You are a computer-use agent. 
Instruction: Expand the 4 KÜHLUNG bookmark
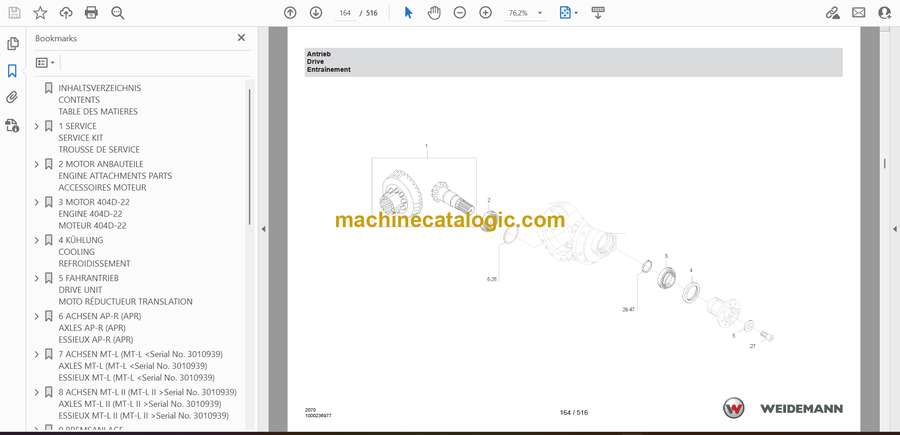click(37, 240)
